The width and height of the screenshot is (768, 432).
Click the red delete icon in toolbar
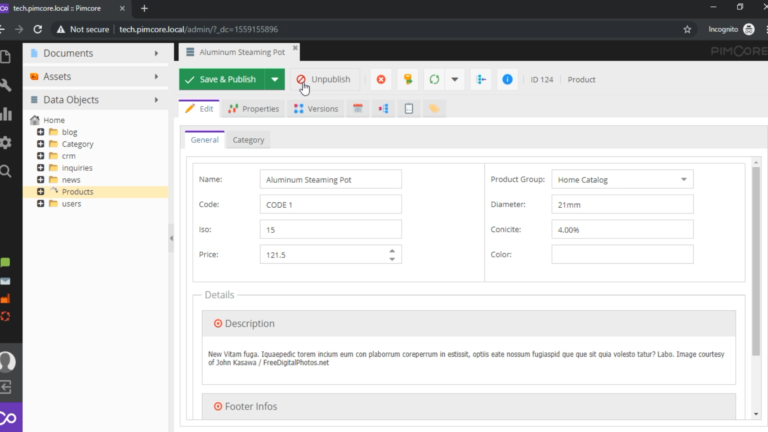point(381,79)
